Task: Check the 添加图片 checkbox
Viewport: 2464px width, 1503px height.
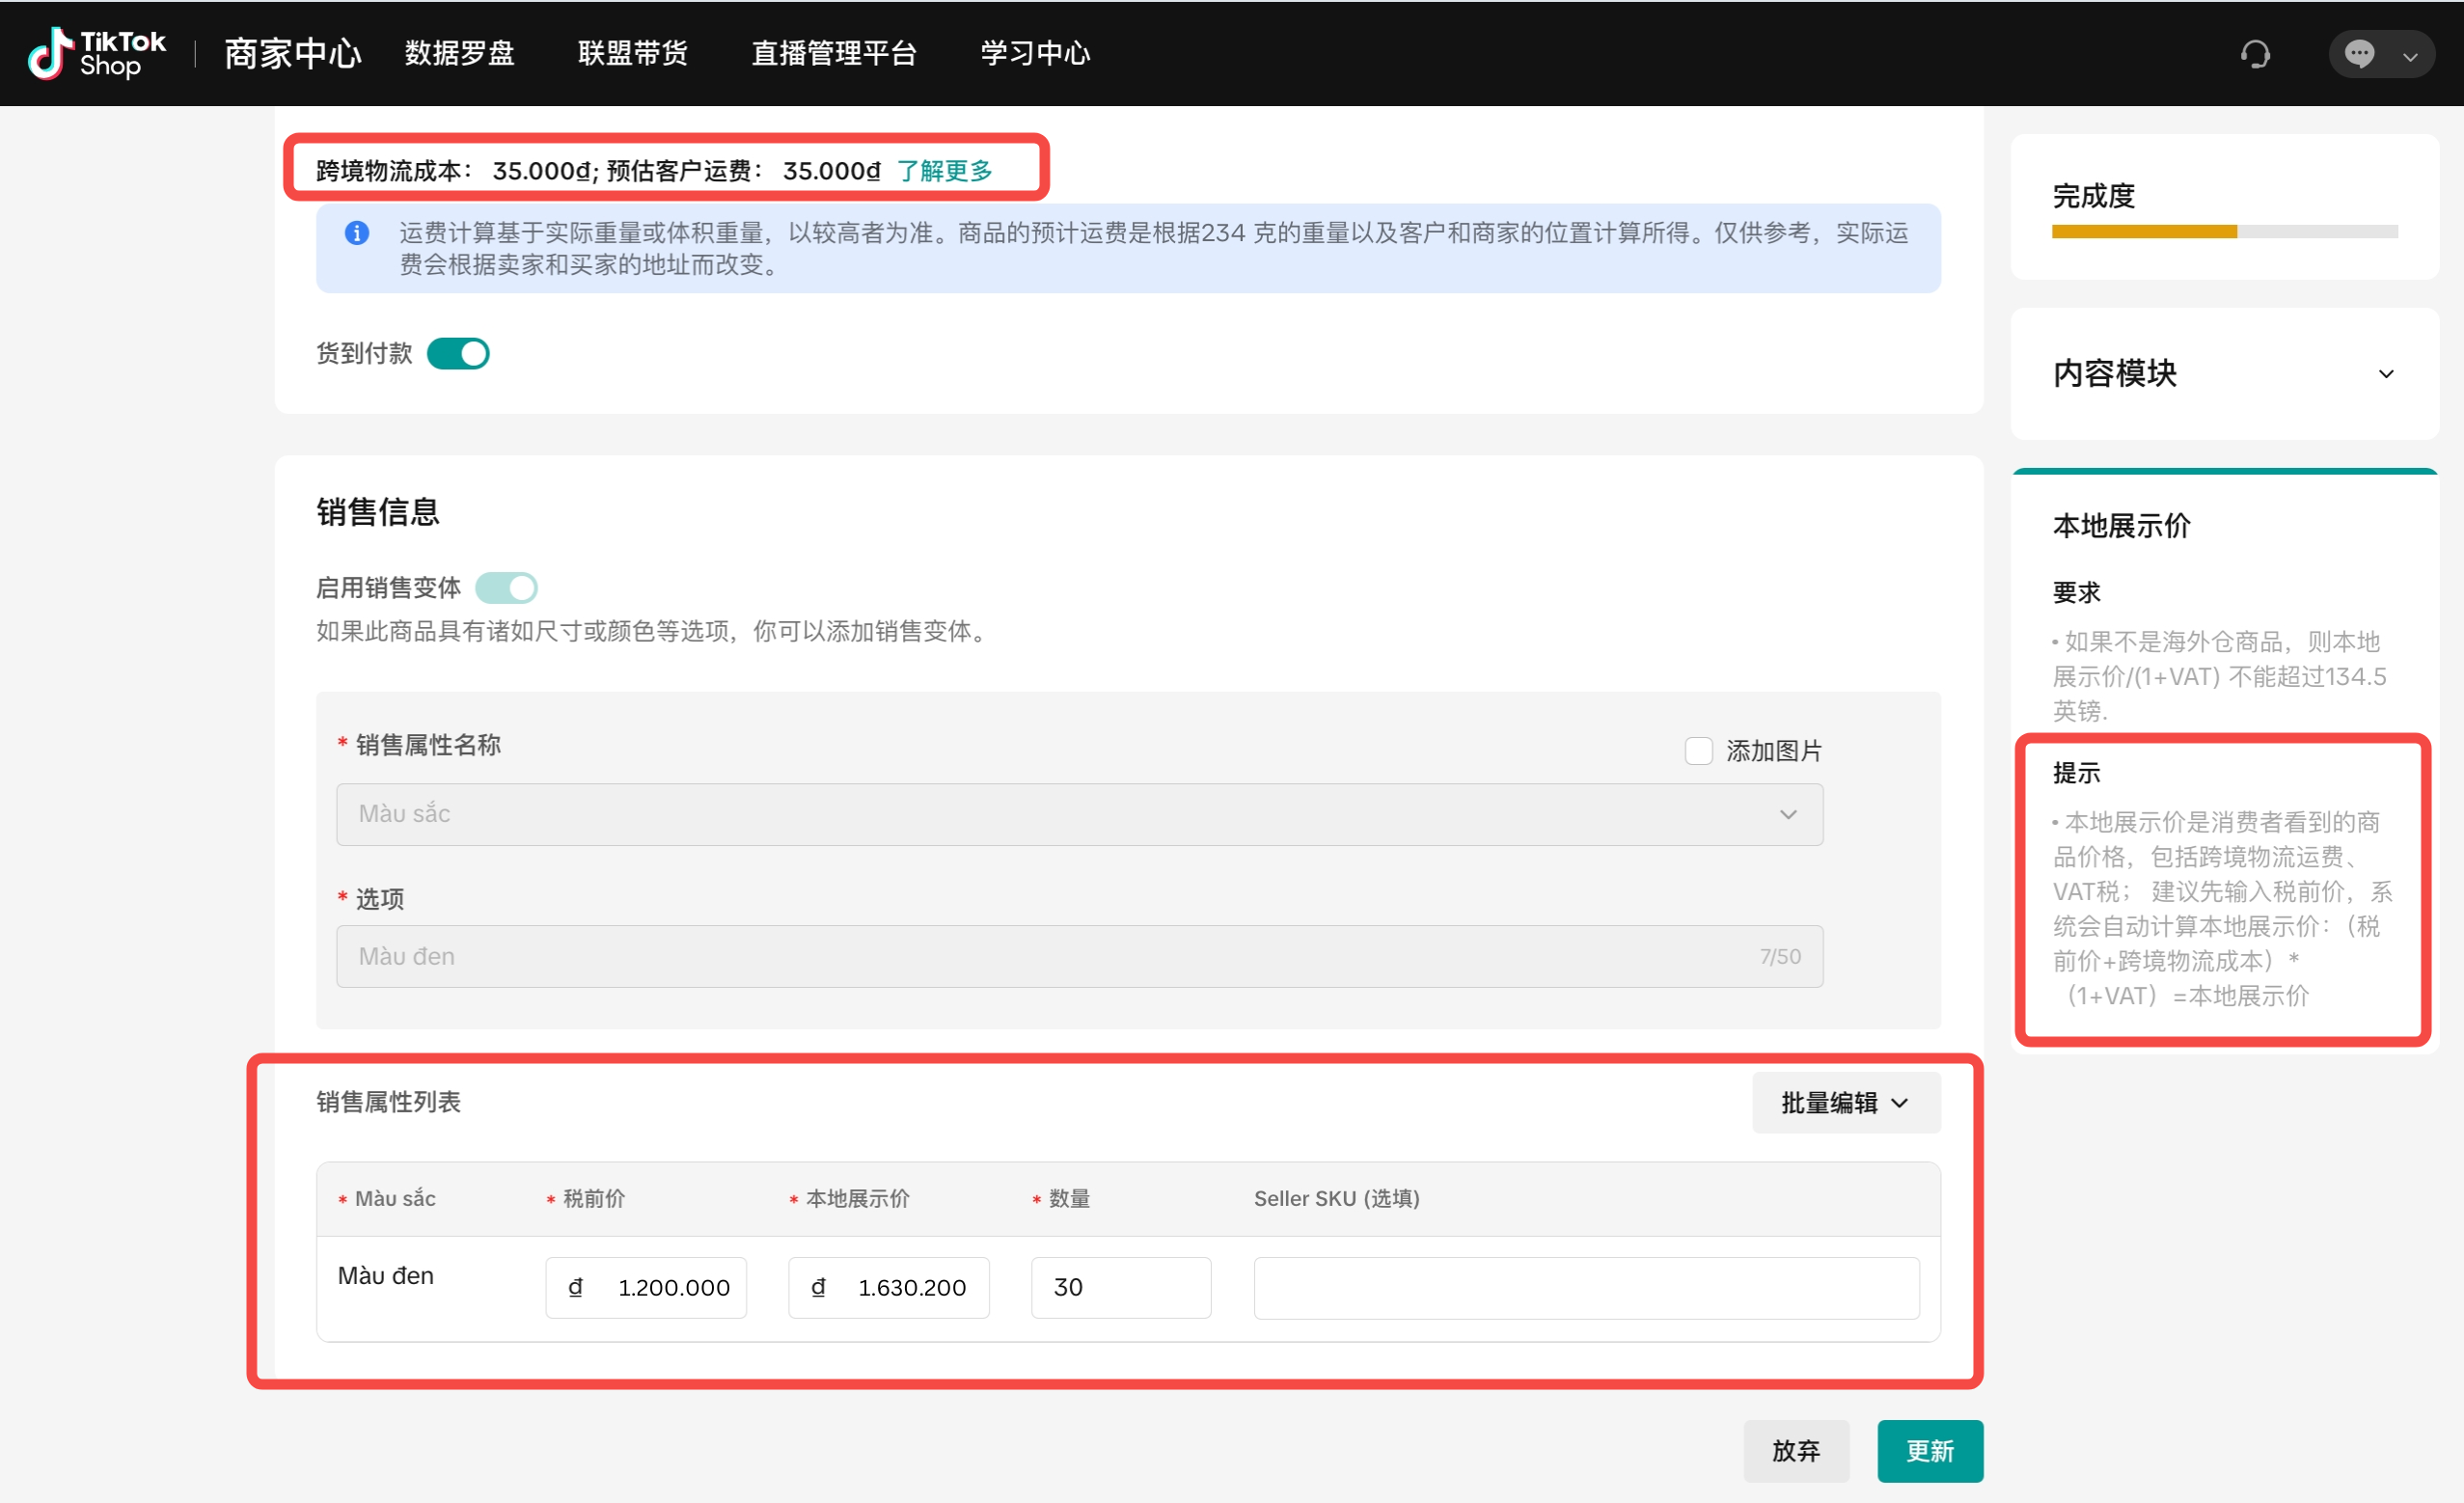Action: pos(1698,751)
